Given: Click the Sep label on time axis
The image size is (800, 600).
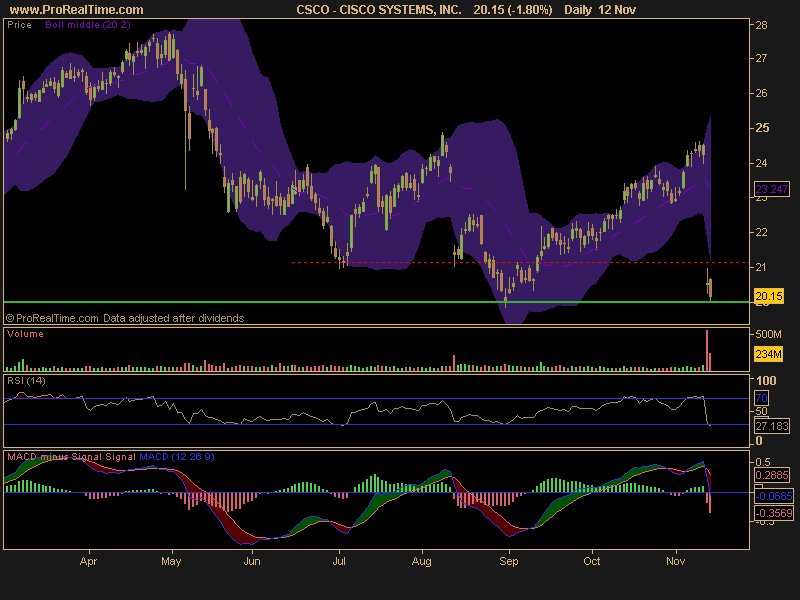Looking at the screenshot, I should 509,561.
